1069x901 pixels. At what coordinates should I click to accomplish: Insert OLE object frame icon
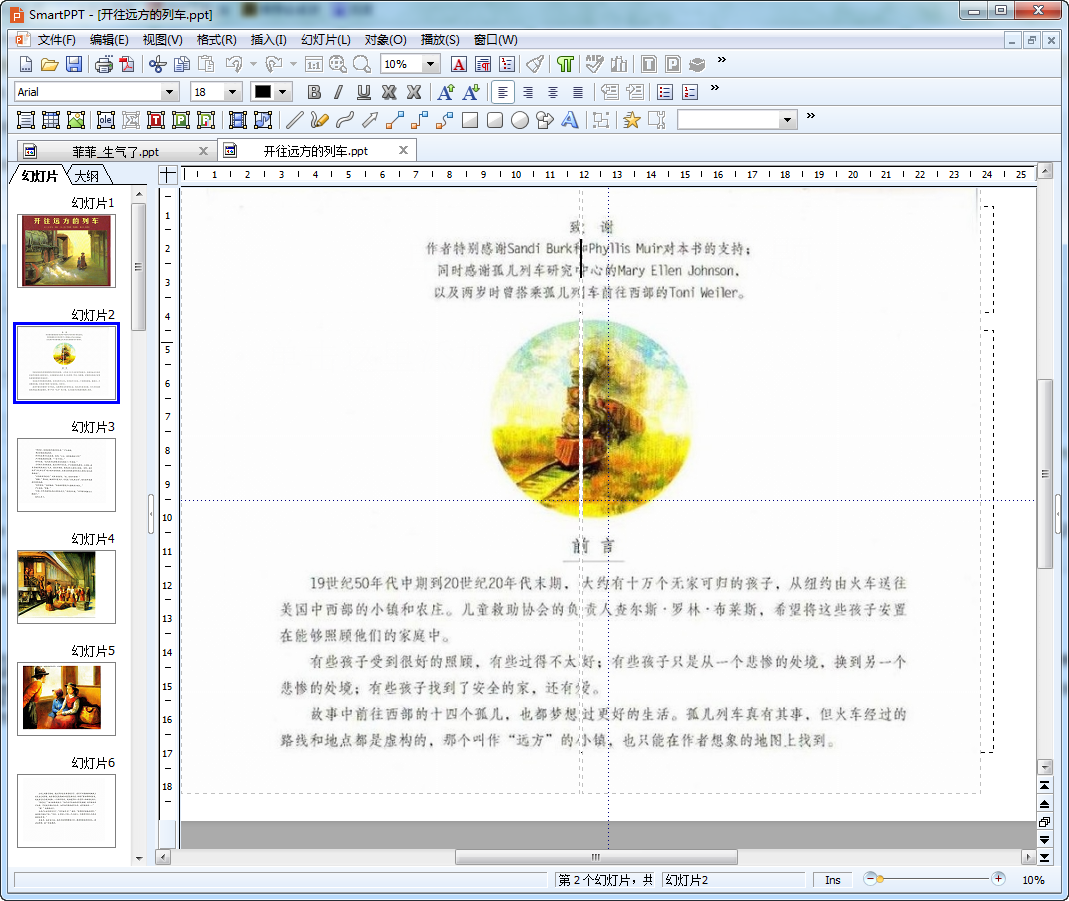106,121
